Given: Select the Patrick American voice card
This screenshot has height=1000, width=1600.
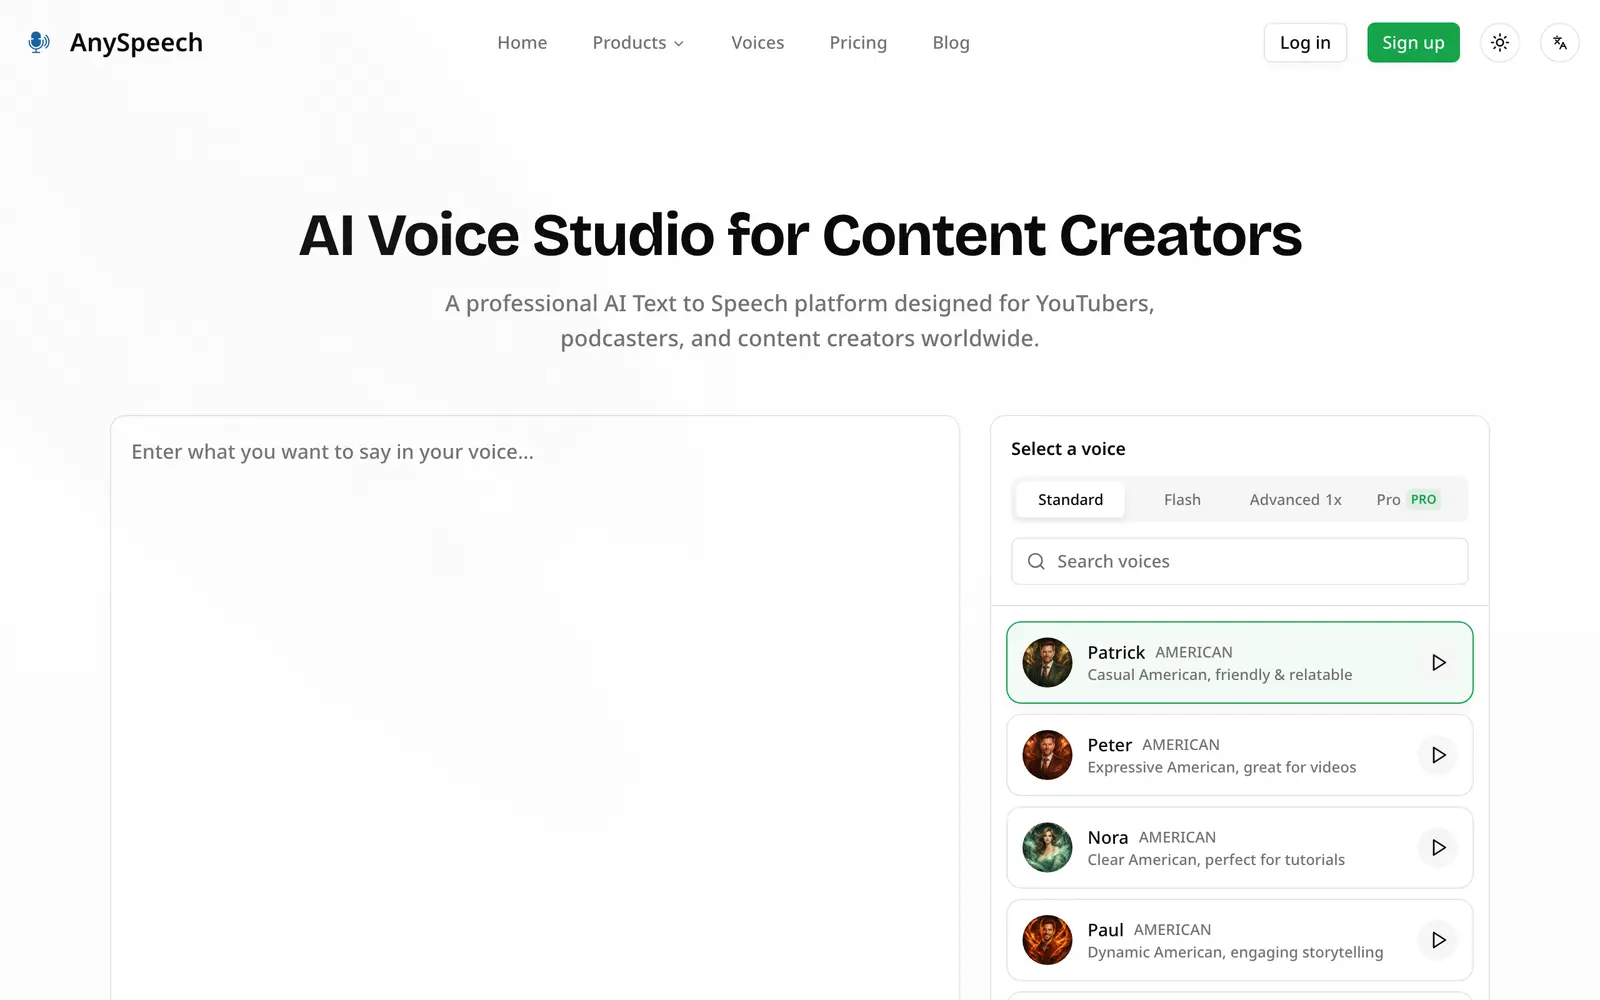Looking at the screenshot, I should [1239, 662].
